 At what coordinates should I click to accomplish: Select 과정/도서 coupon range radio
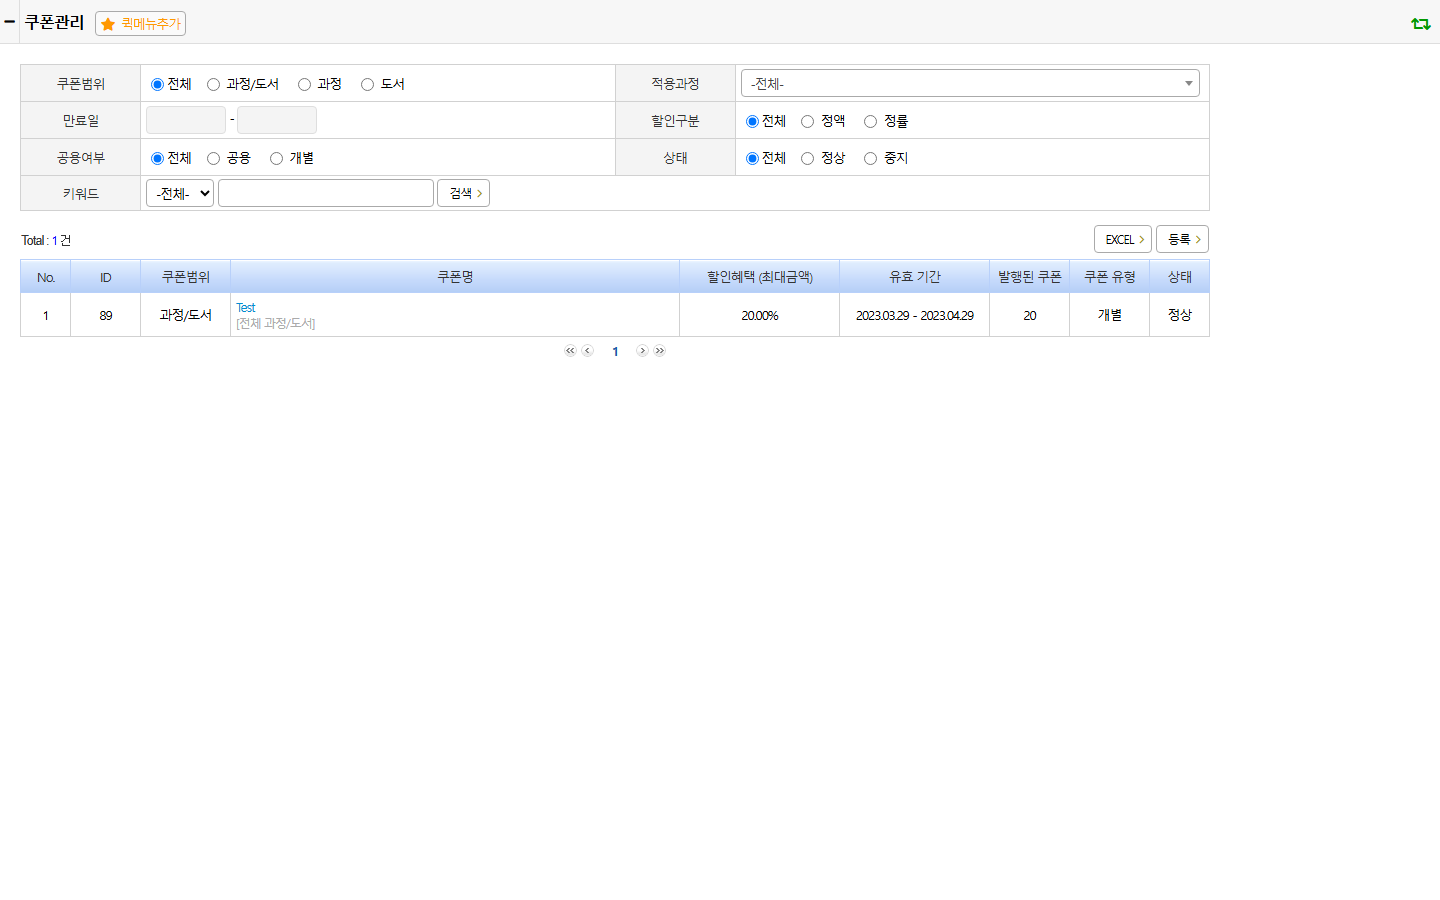(213, 84)
